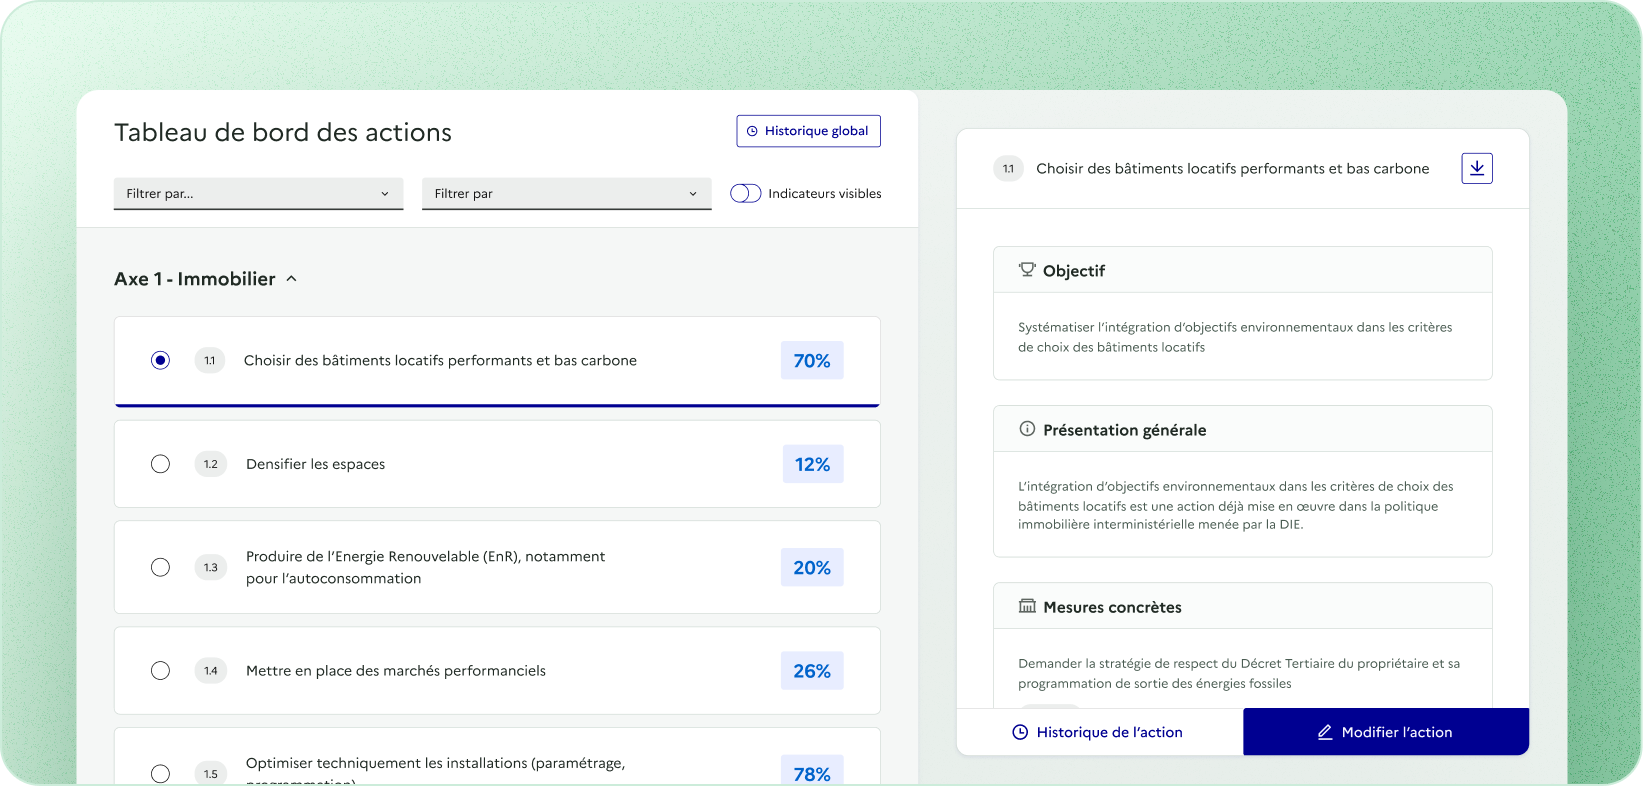
Task: Open the Optimiser techniquement les installations action
Action: pos(435,763)
